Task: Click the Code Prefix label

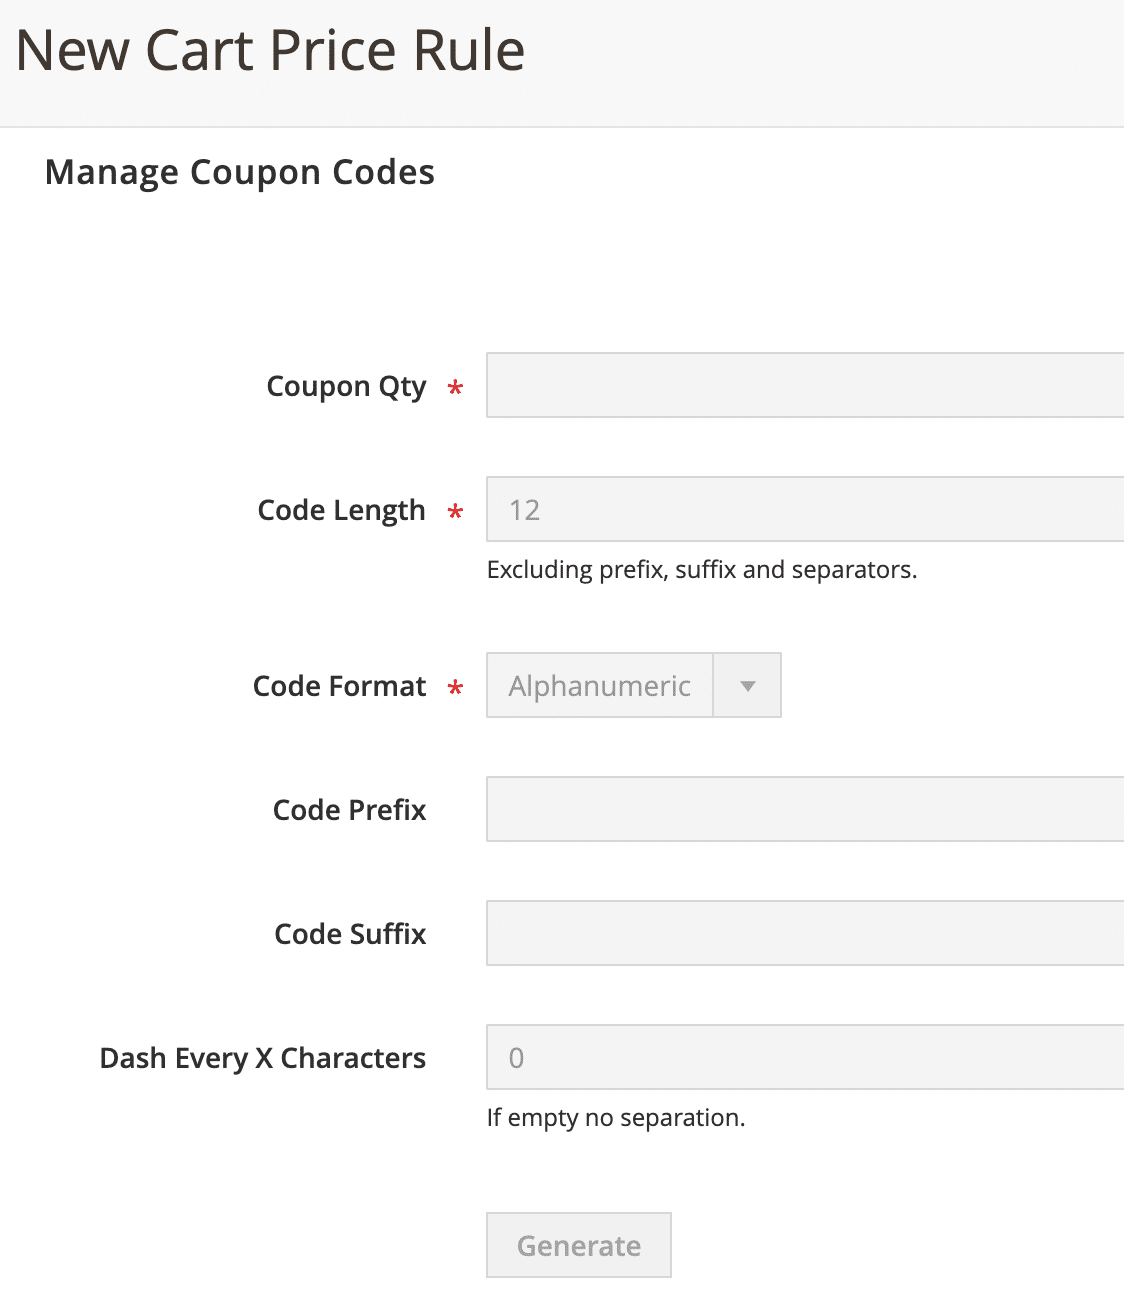Action: coord(350,810)
